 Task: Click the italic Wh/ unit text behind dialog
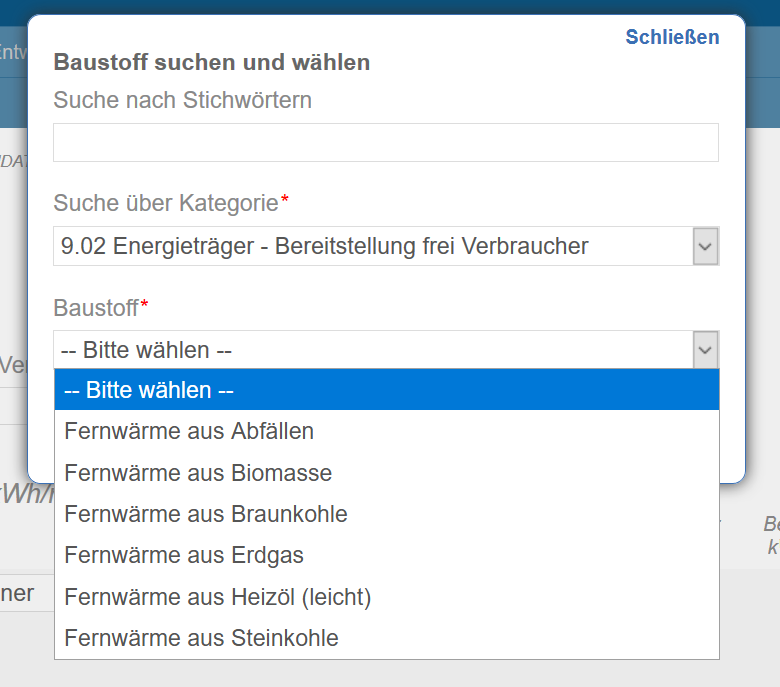[x=28, y=494]
